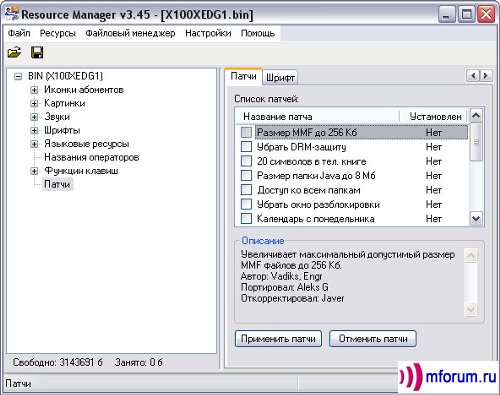Select Картинки tree label
The image size is (500, 395).
click(65, 103)
